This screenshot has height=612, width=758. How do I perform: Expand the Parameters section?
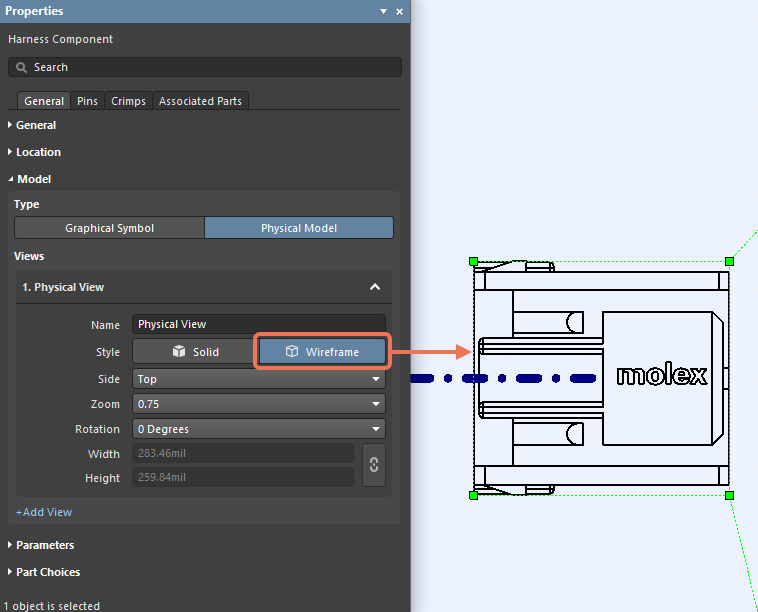pyautogui.click(x=45, y=545)
